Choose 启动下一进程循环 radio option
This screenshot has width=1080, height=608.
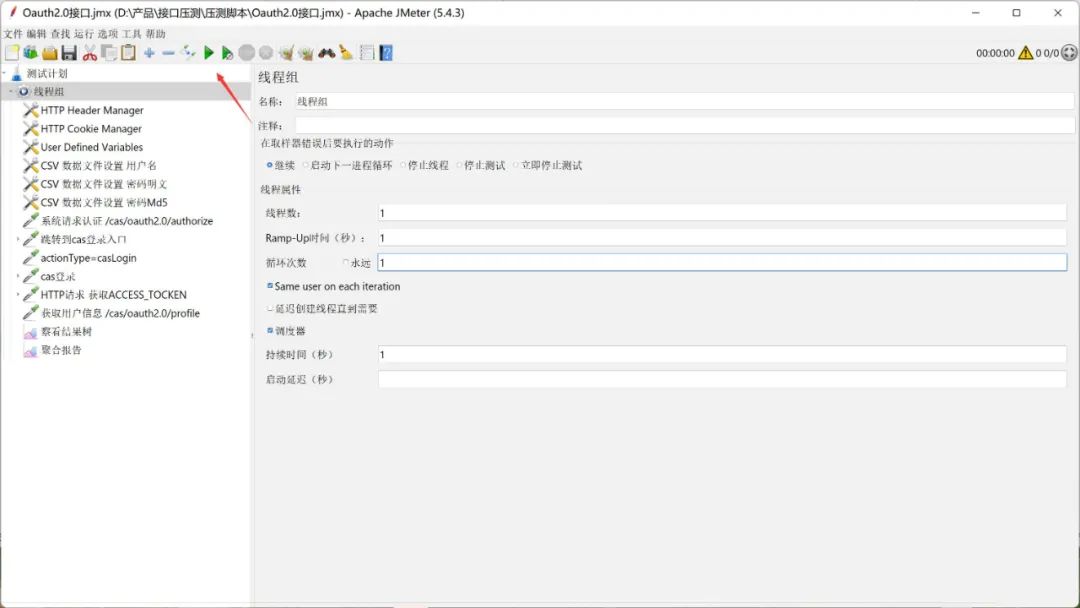(305, 165)
